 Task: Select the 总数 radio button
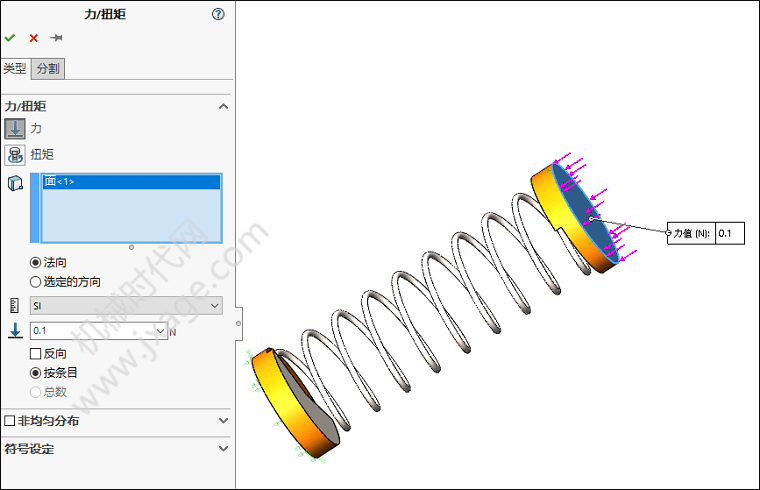(x=35, y=392)
